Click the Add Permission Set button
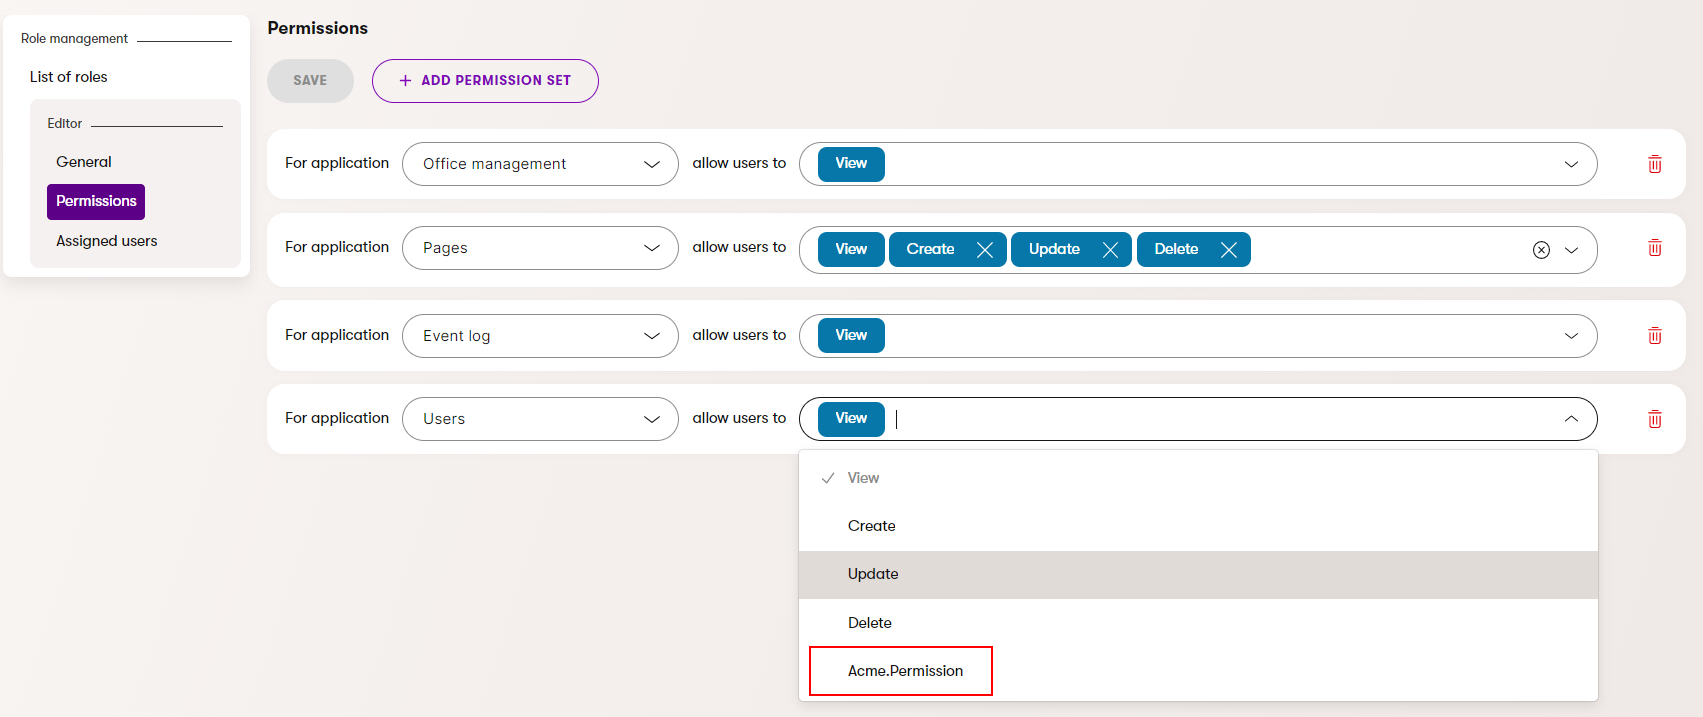This screenshot has height=717, width=1703. pyautogui.click(x=485, y=81)
